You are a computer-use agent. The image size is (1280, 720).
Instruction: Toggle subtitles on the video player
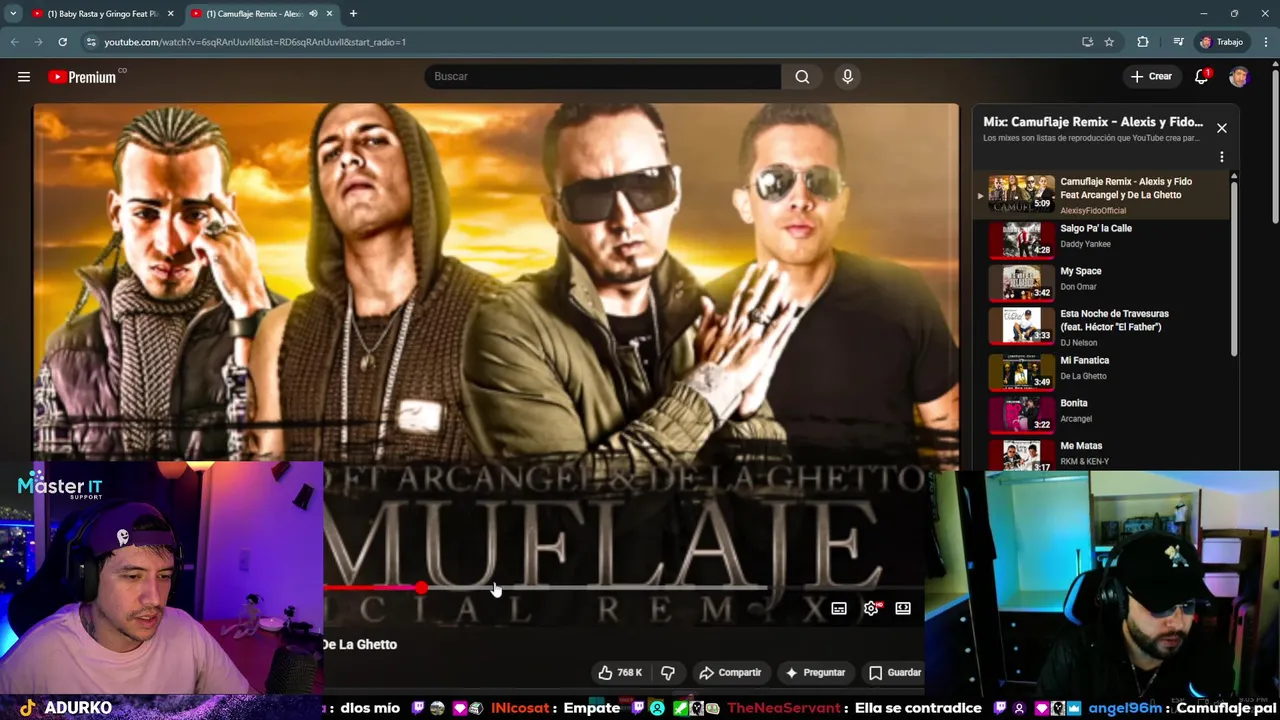(x=839, y=608)
